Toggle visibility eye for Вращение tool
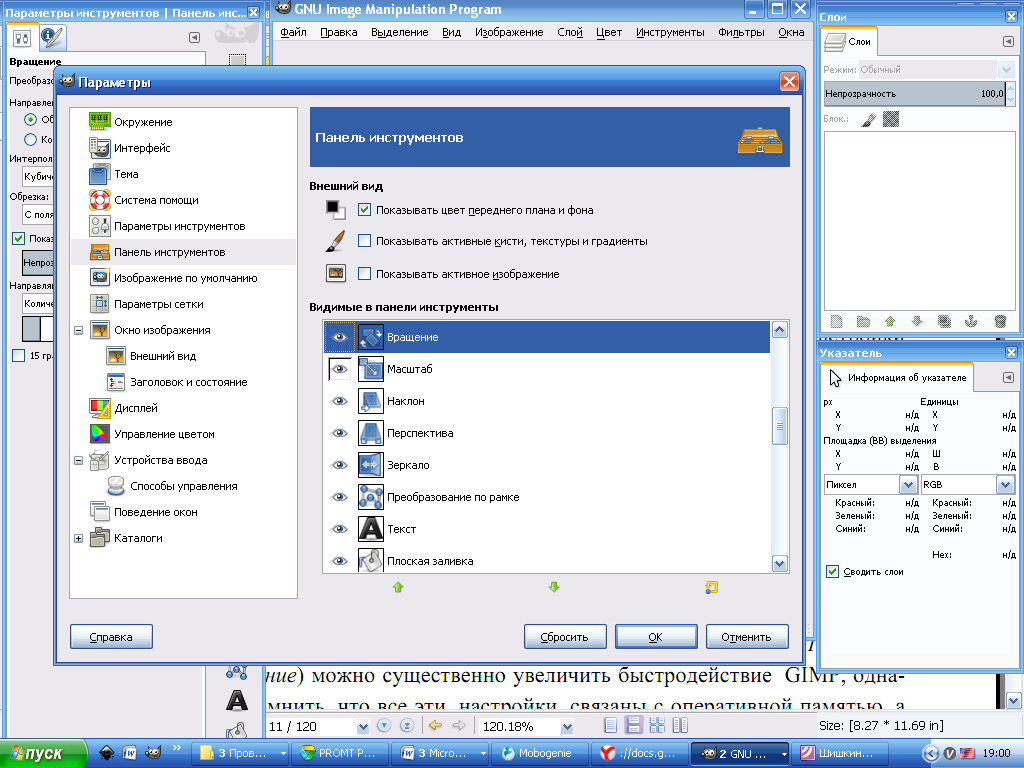Screen dimensions: 1024x768 (340, 337)
